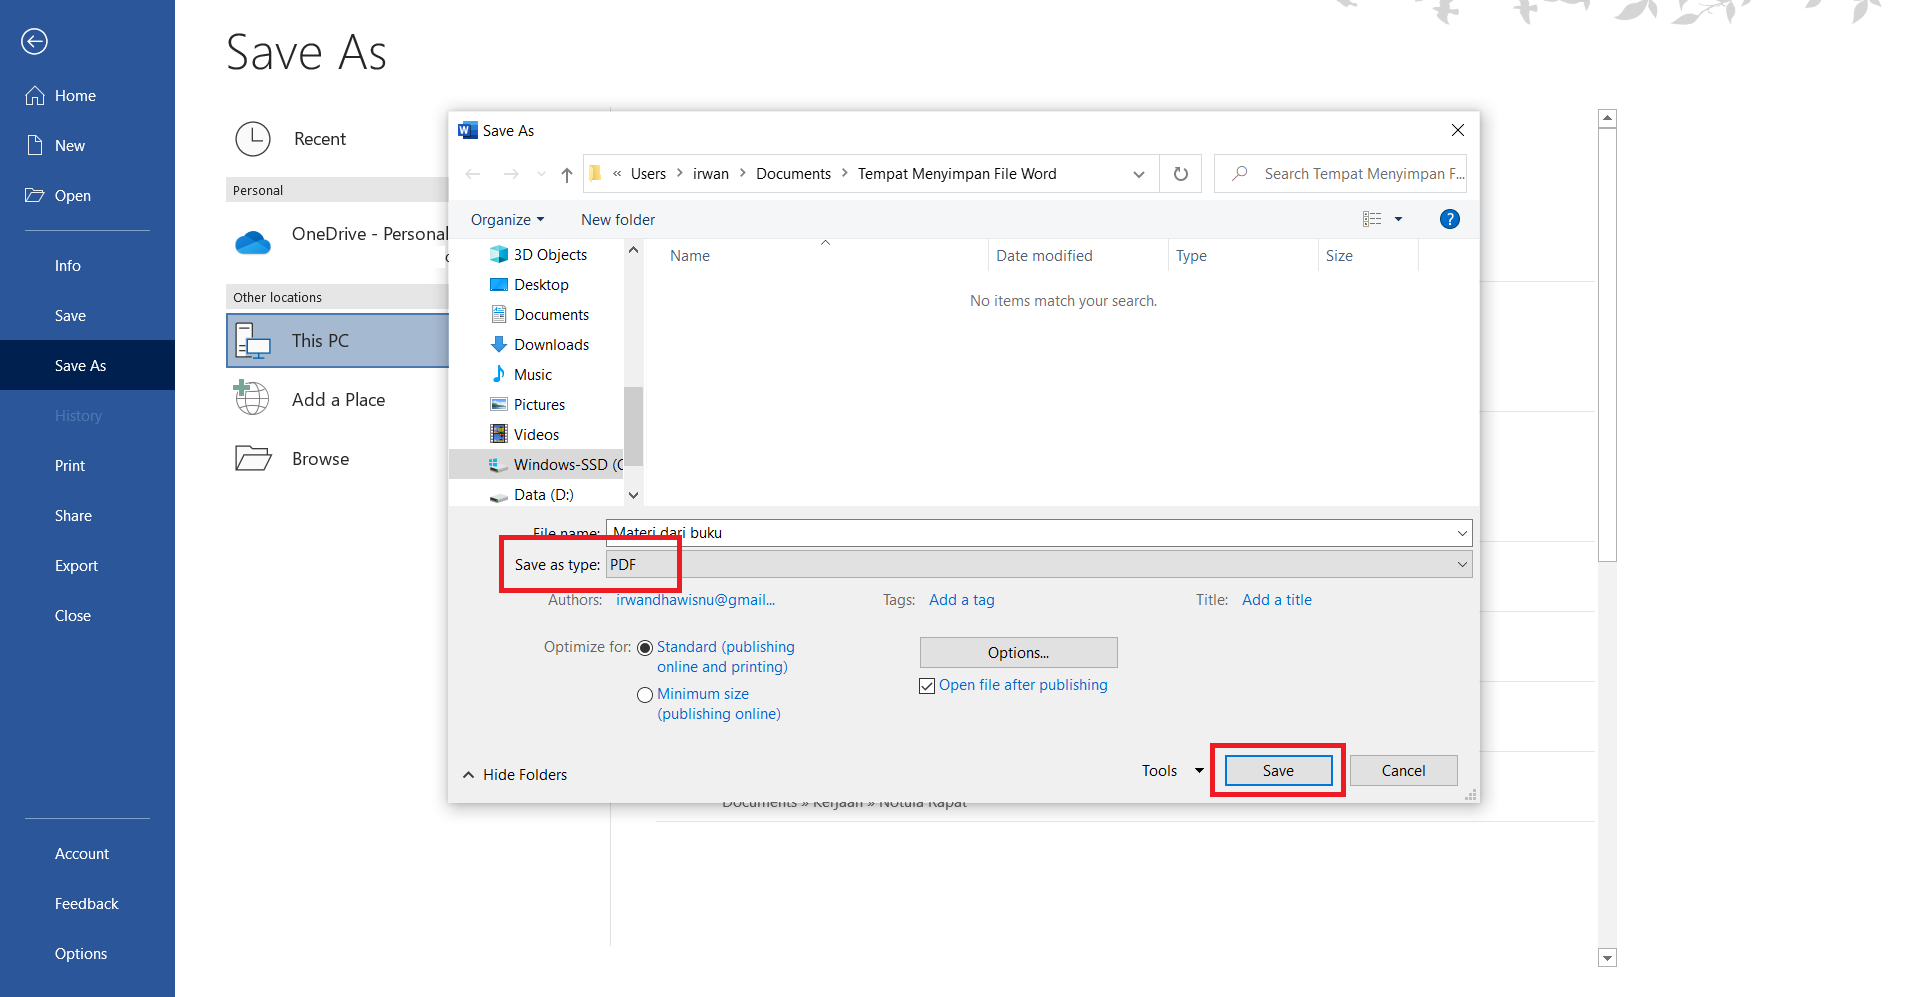Expand the Save as type dropdown
This screenshot has height=997, width=1920.
(x=1461, y=565)
